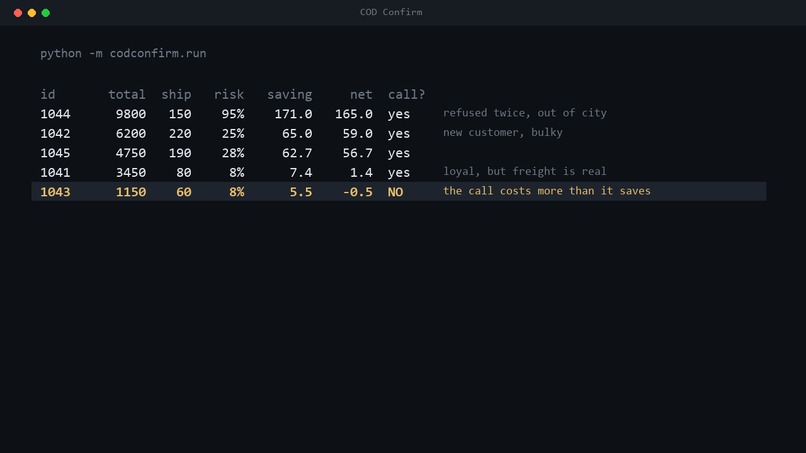Click note 'refused twice, out of city'
806x453 pixels.
coord(525,113)
